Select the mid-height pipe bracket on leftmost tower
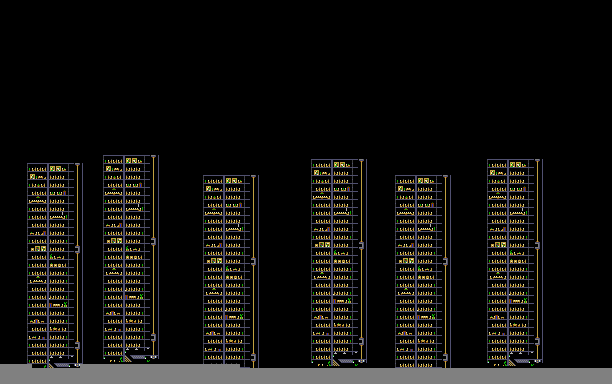 77,249
